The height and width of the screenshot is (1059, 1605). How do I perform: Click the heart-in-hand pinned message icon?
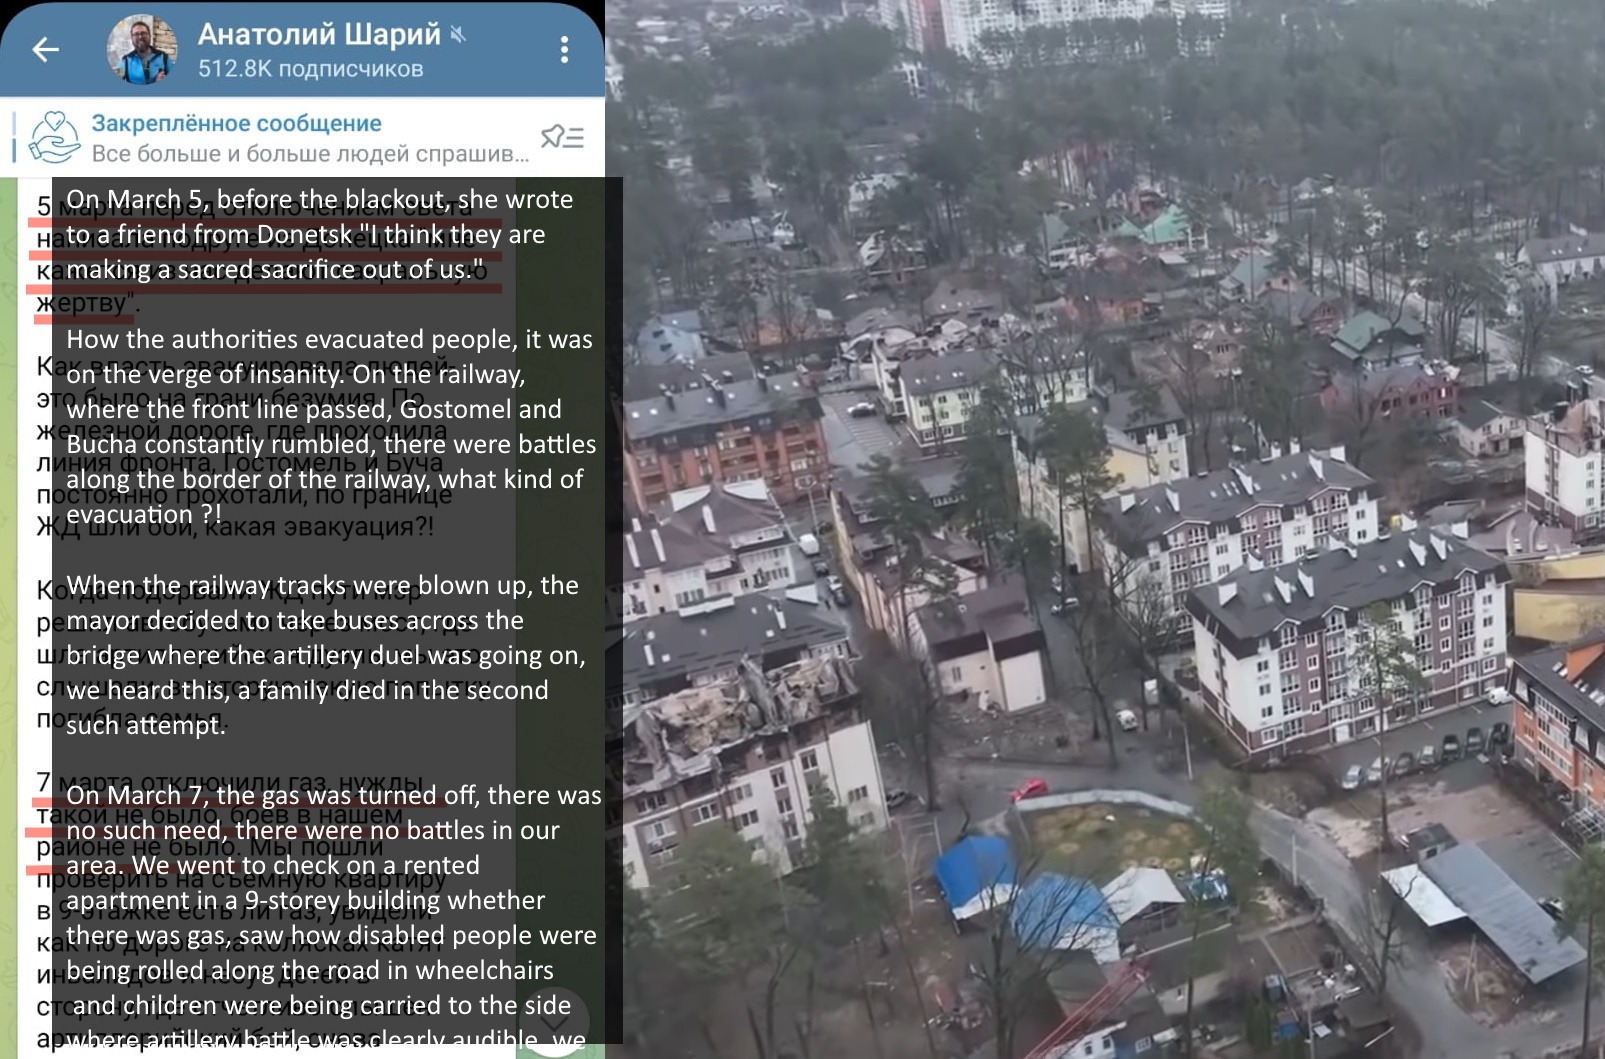tap(53, 137)
